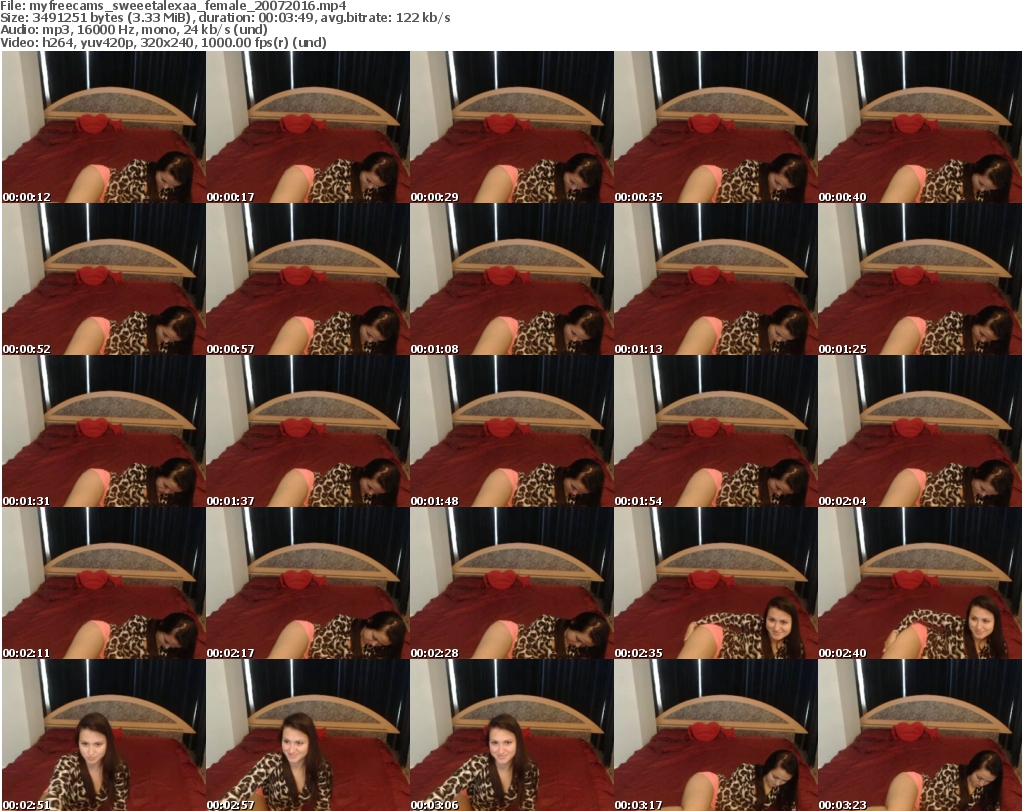1024x811 pixels.
Task: Select the thumbnail timestamped 00:02:04
Action: pos(920,432)
